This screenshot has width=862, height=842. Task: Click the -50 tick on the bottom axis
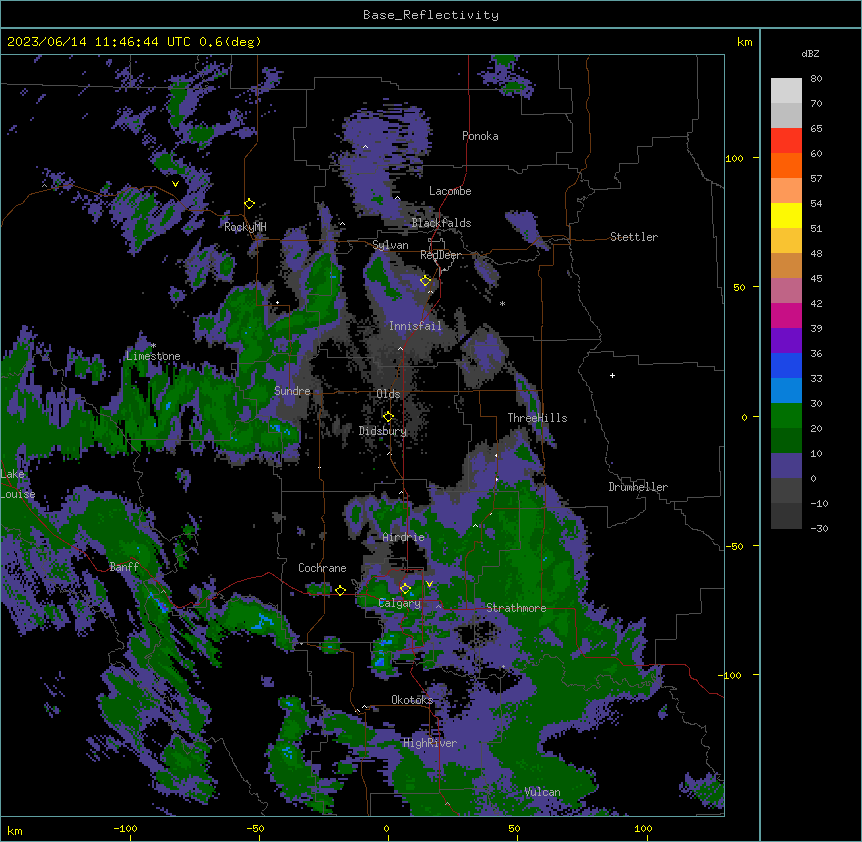click(255, 829)
